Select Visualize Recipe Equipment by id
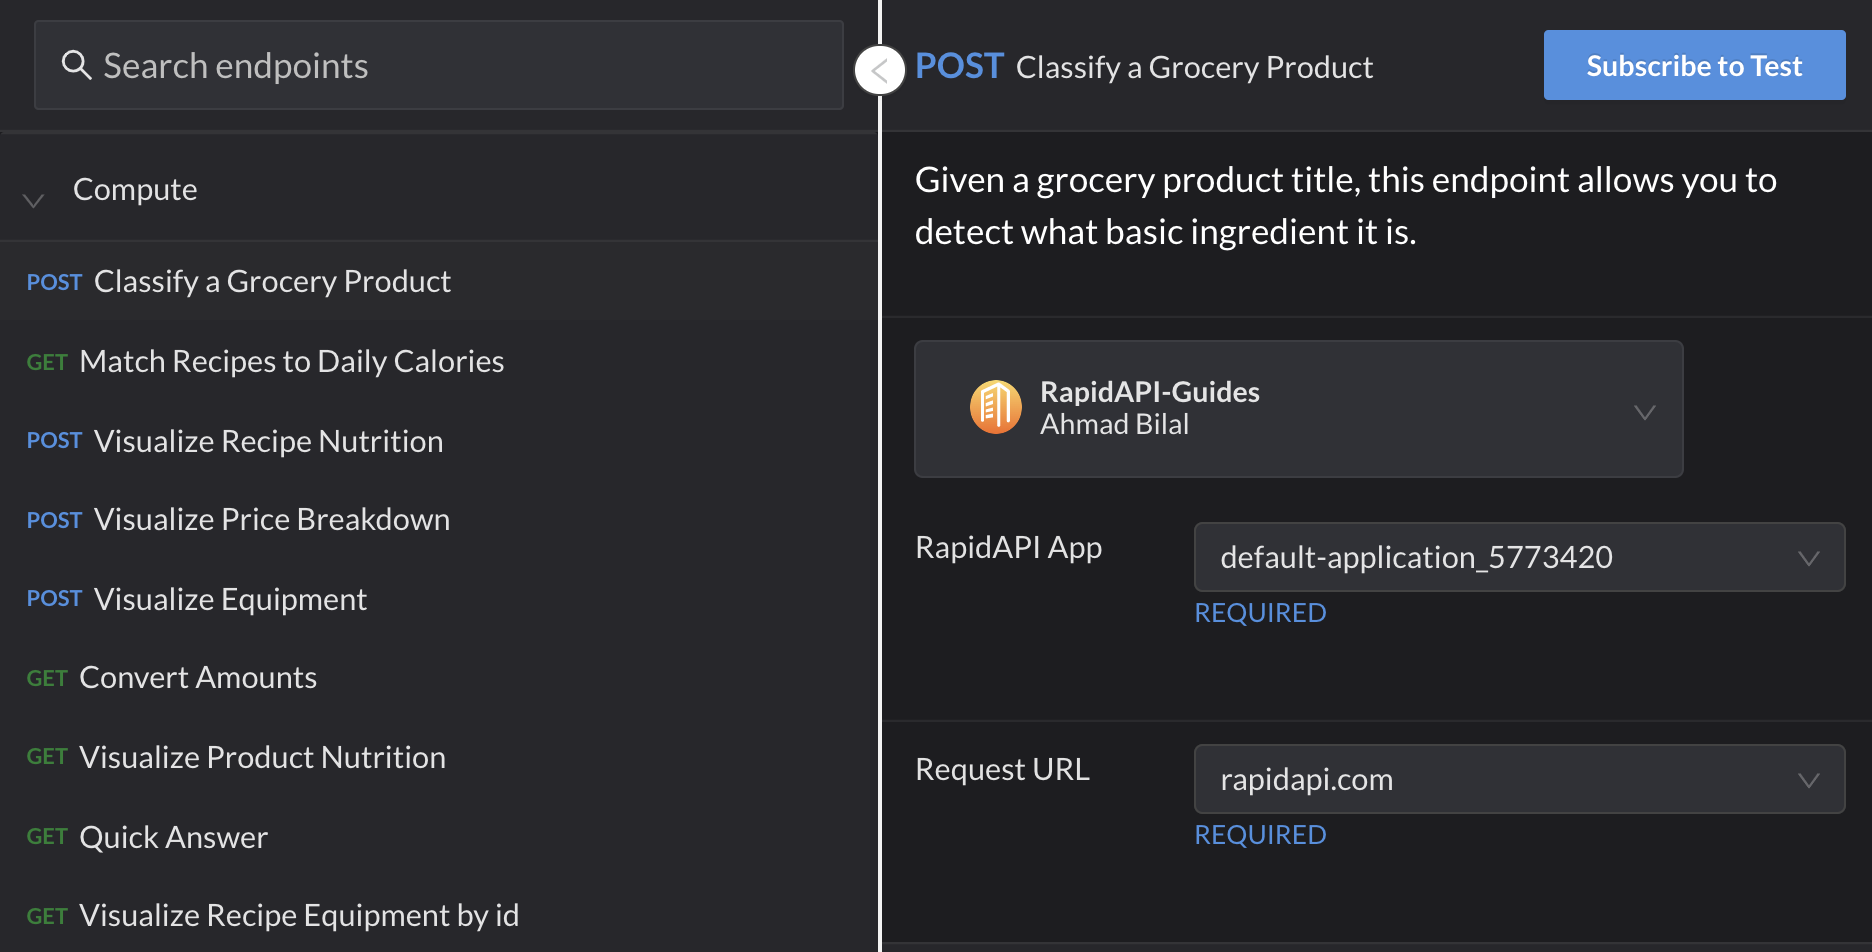This screenshot has width=1872, height=952. click(x=439, y=915)
